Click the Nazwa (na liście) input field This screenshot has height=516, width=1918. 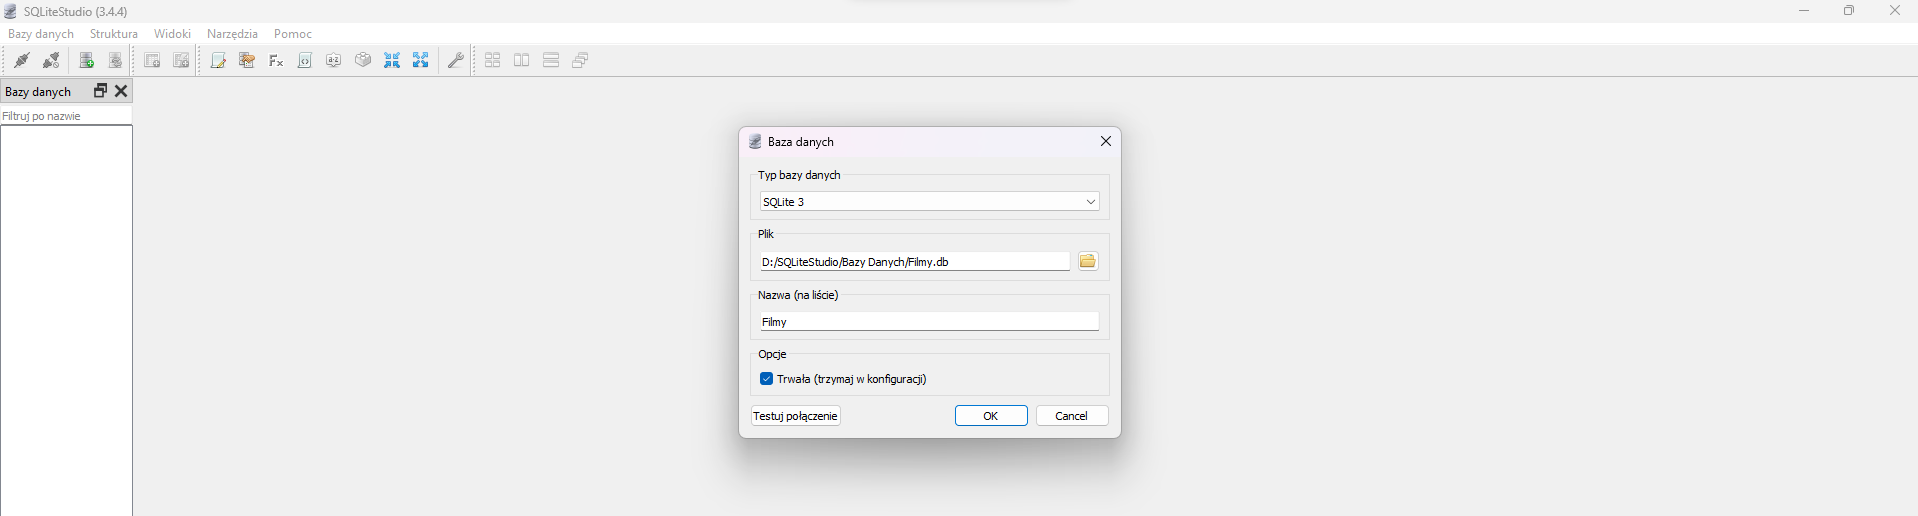point(930,322)
